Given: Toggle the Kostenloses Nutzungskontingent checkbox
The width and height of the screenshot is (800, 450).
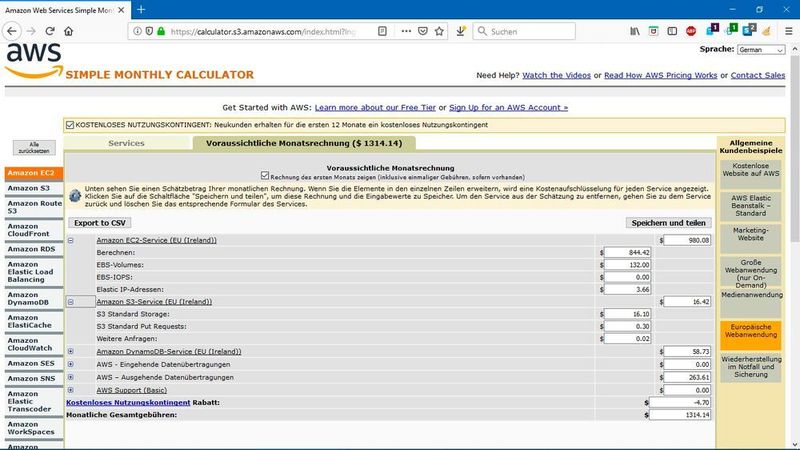Looking at the screenshot, I should tap(70, 124).
